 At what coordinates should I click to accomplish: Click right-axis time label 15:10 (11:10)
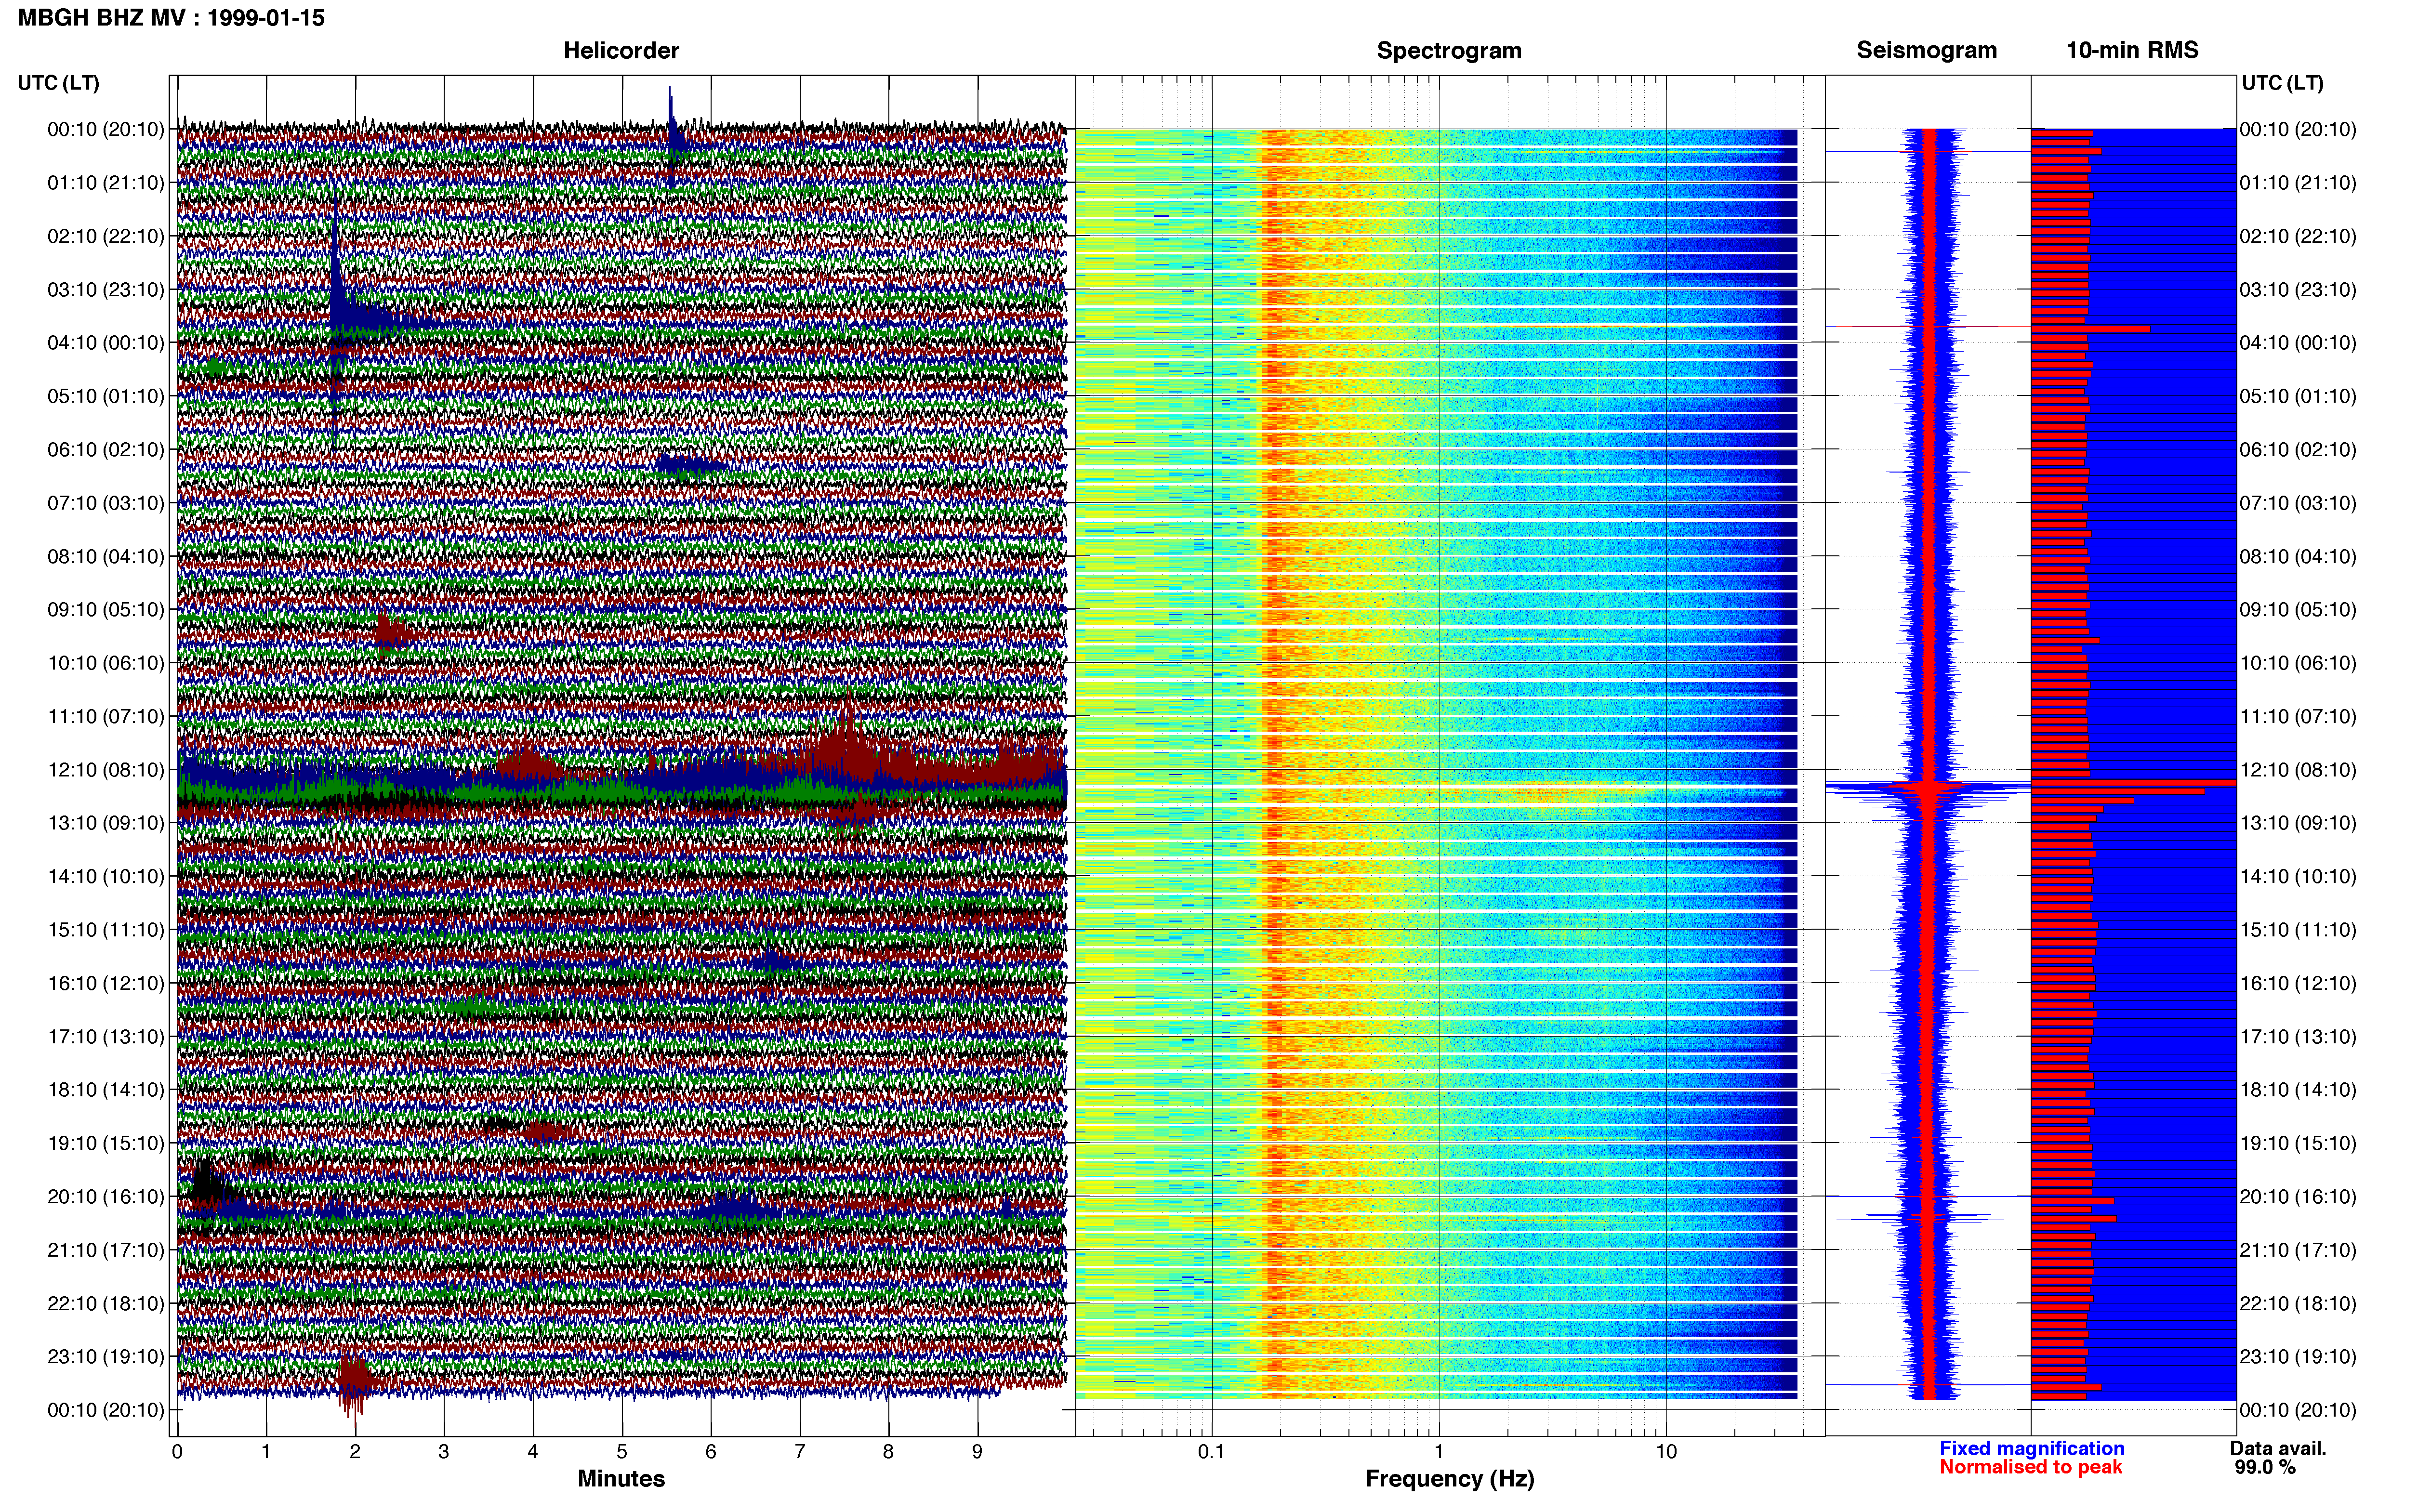pos(2298,930)
